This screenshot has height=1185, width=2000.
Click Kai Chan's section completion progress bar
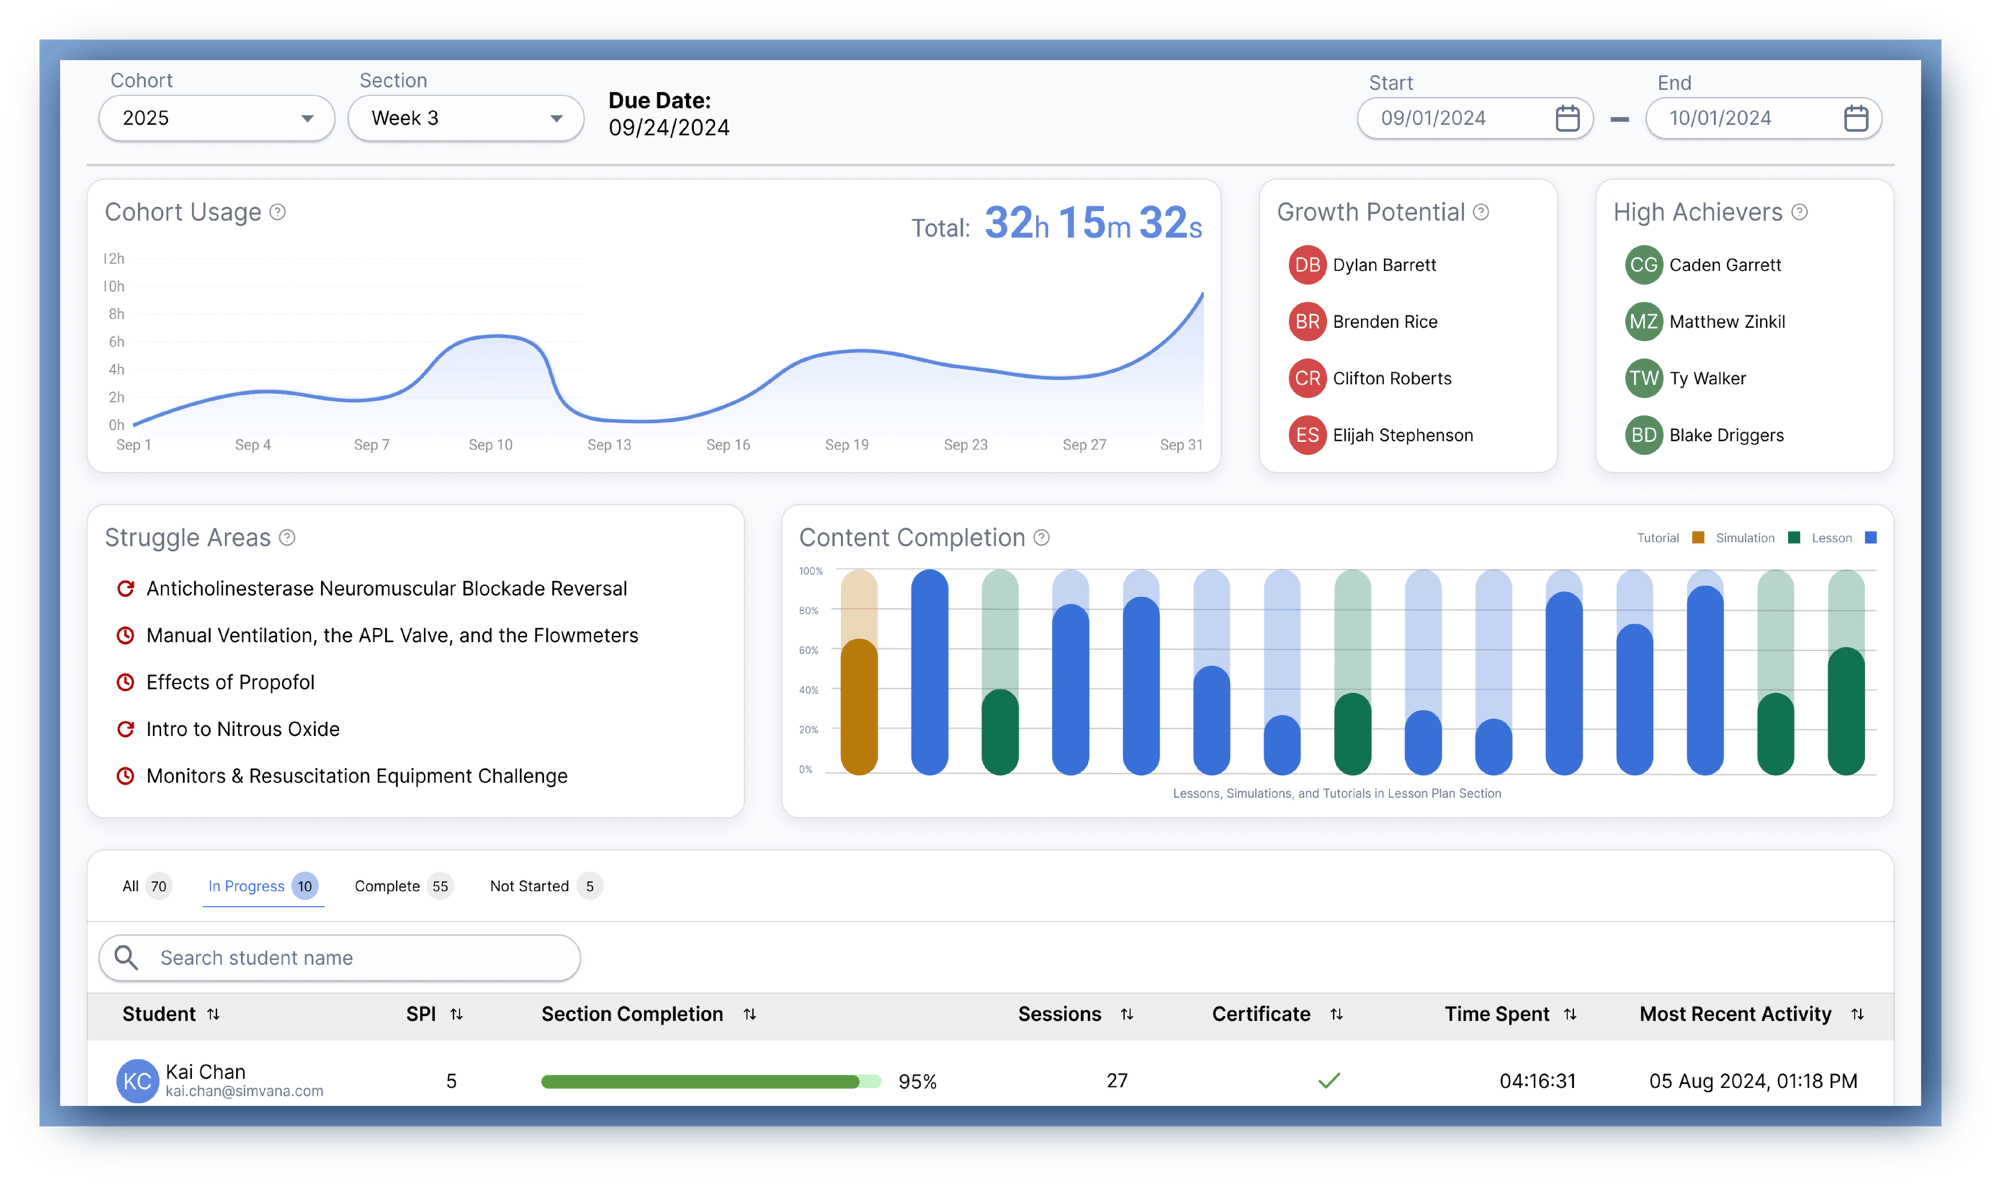(x=711, y=1081)
